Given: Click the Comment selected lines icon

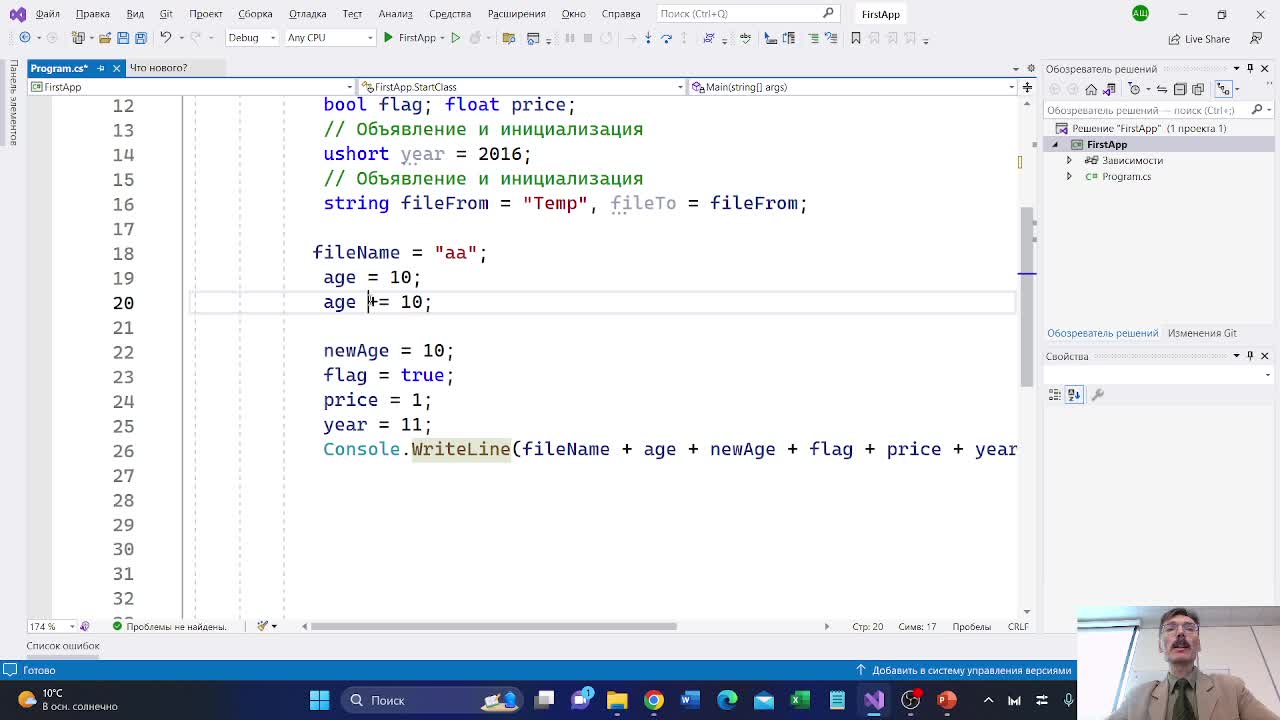Looking at the screenshot, I should (x=813, y=38).
